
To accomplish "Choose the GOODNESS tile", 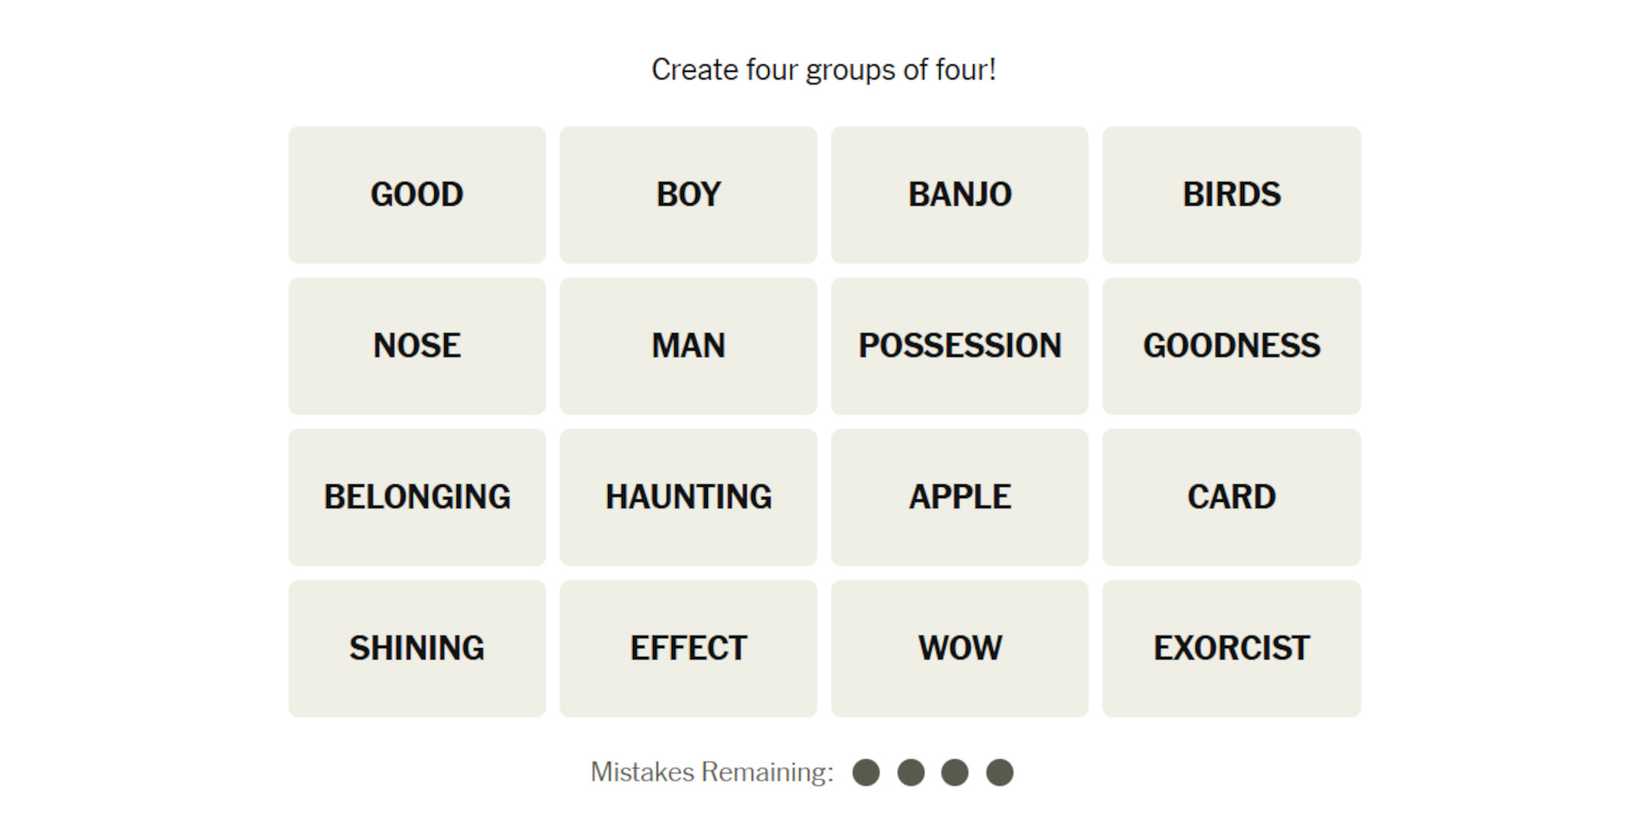I will (x=1231, y=346).
